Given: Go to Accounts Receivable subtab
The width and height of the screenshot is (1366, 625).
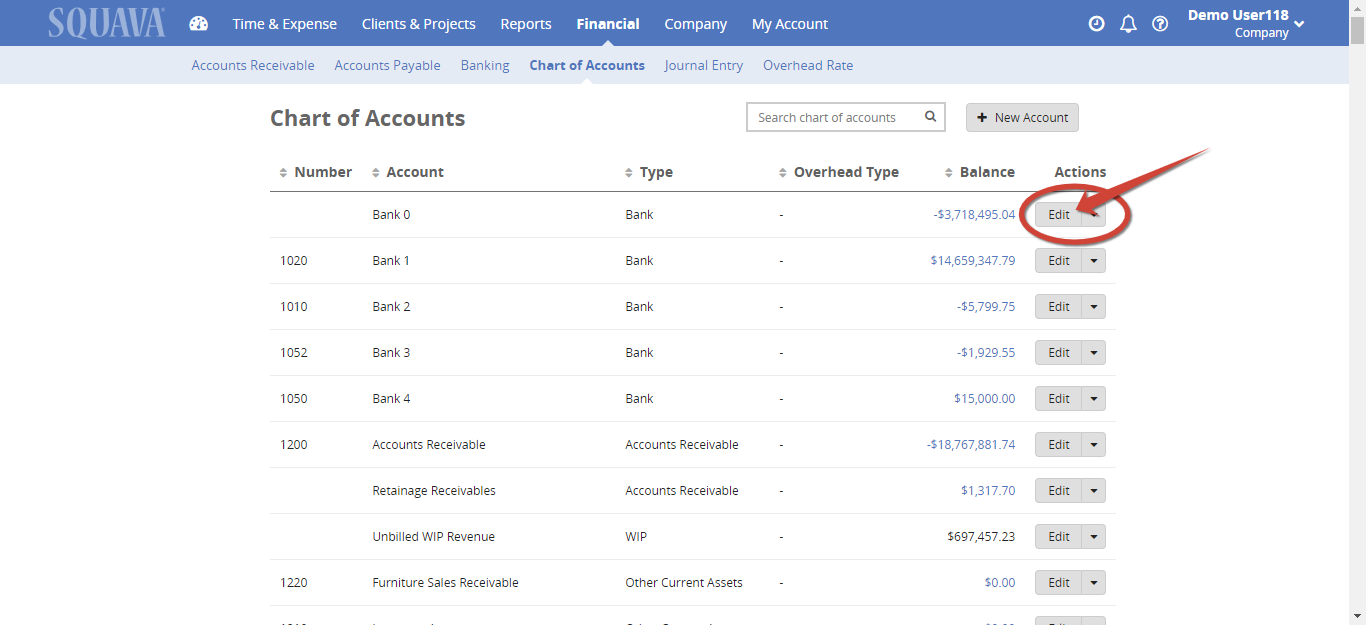Looking at the screenshot, I should coord(253,65).
